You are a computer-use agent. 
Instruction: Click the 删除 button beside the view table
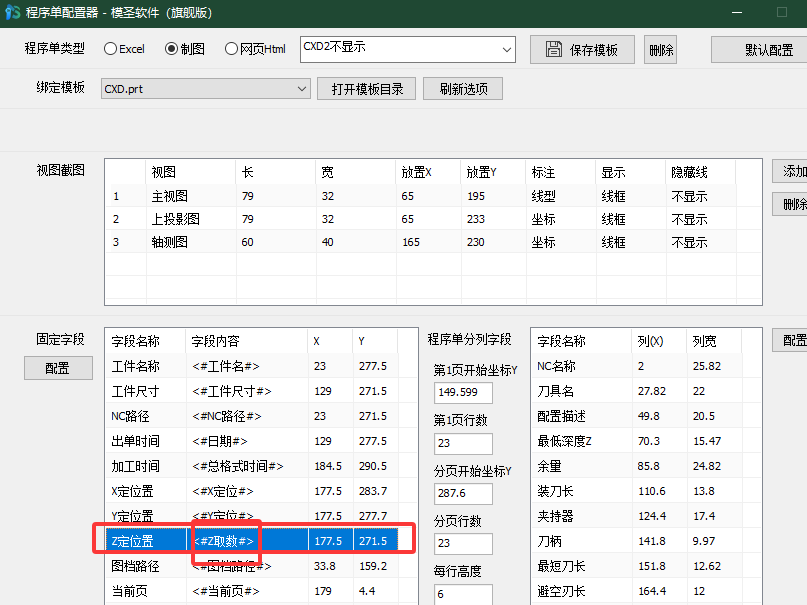coord(792,204)
